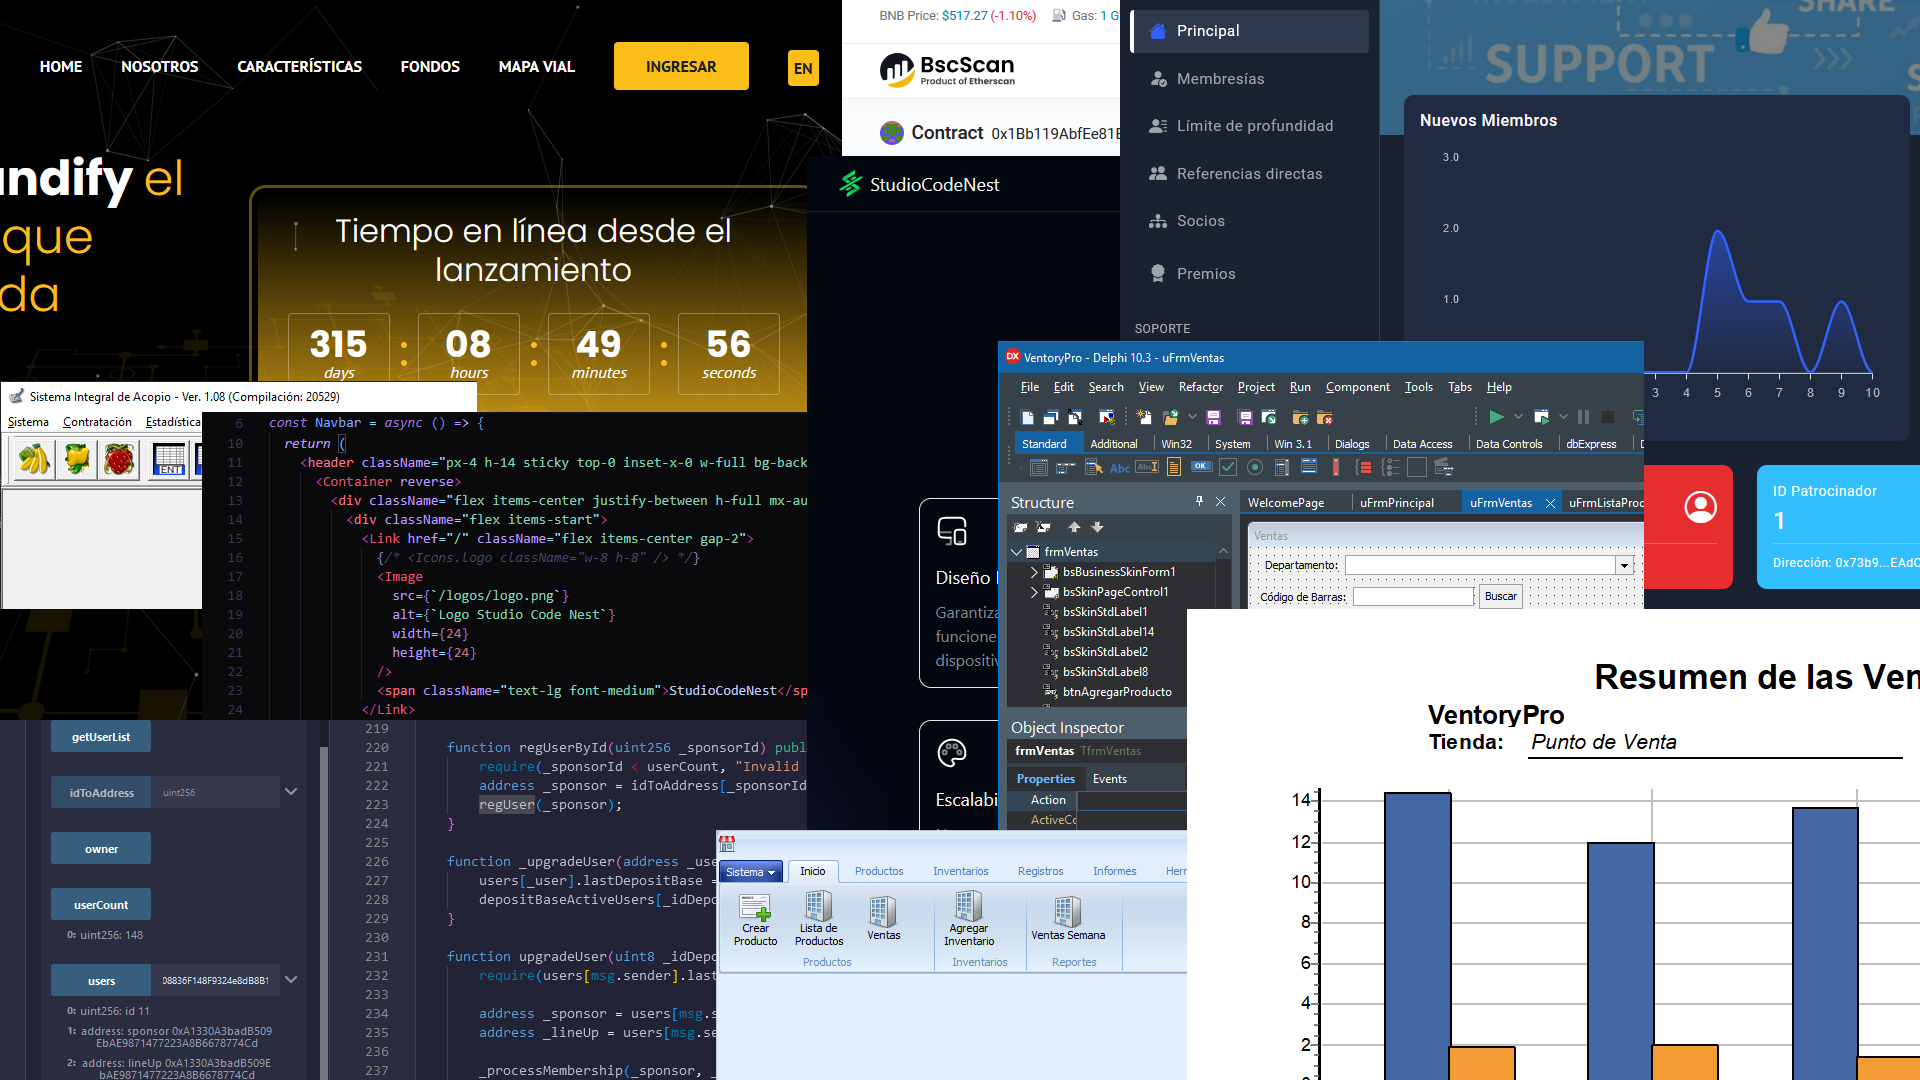Open the Refactor menu in Delphi
The height and width of the screenshot is (1080, 1920).
[x=1200, y=387]
